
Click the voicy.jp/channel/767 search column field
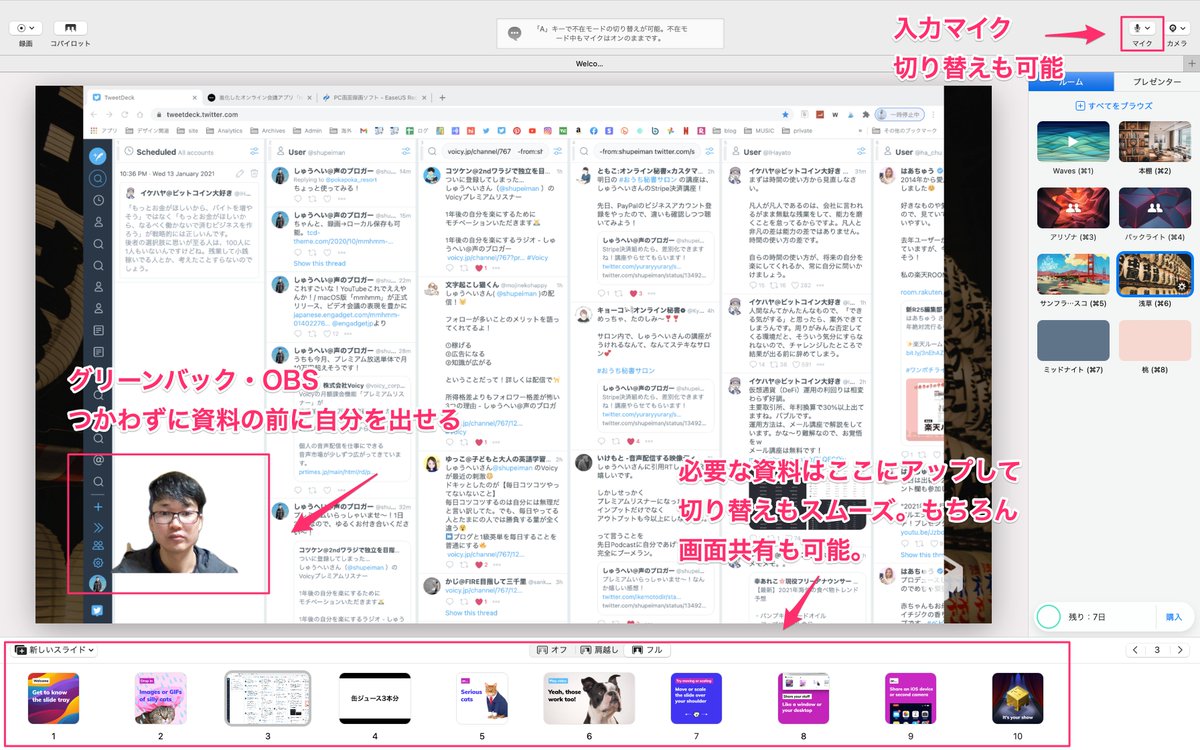click(497, 152)
